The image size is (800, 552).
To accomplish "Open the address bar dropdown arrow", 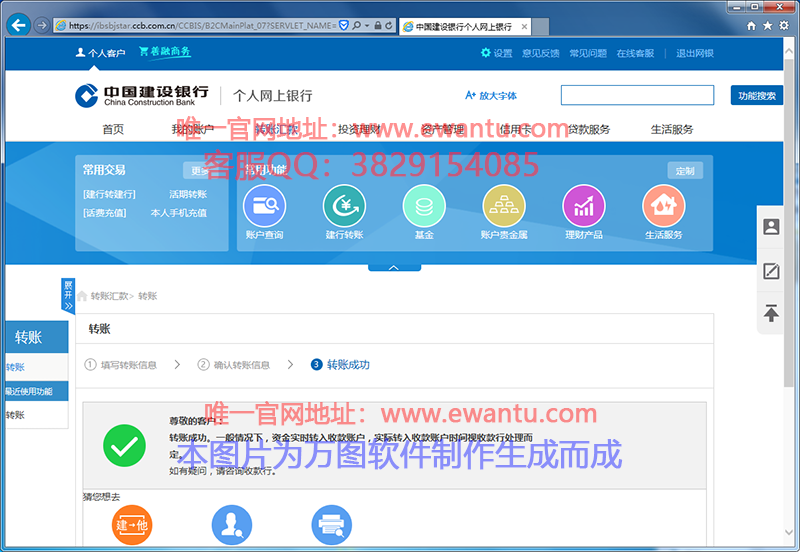I will 367,25.
